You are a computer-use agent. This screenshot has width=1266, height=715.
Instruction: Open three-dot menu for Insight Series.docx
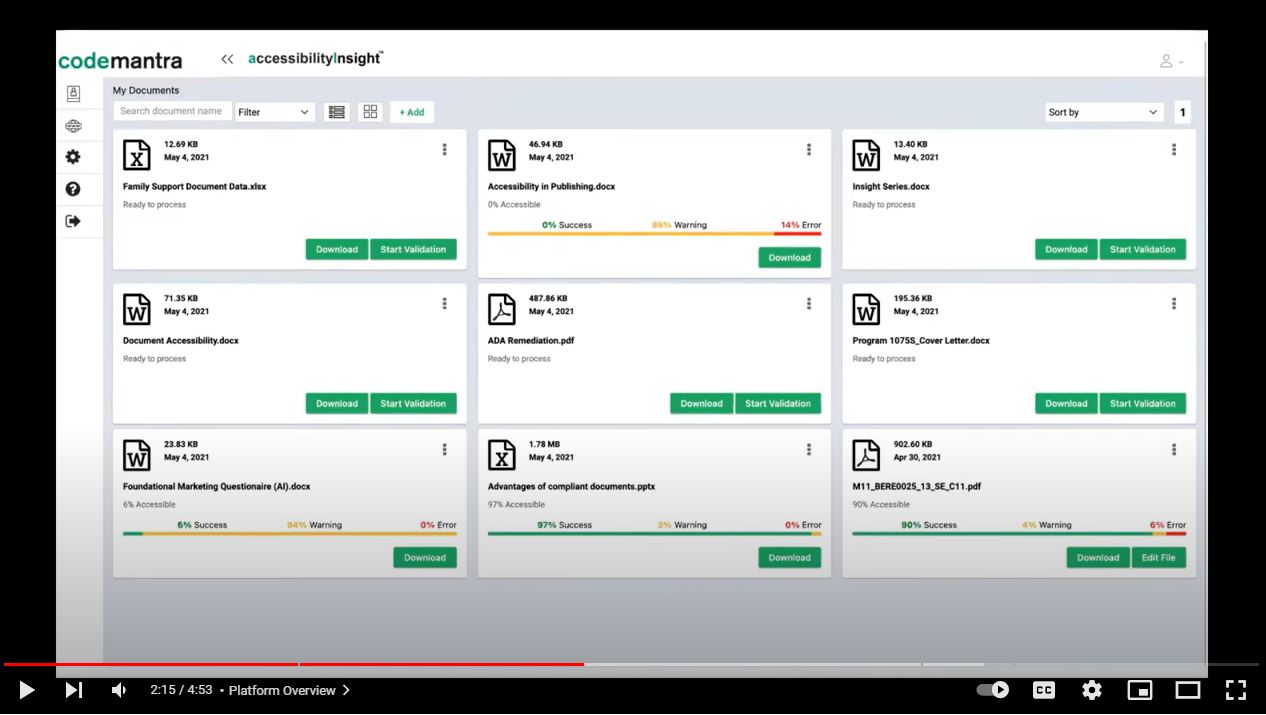point(1174,150)
